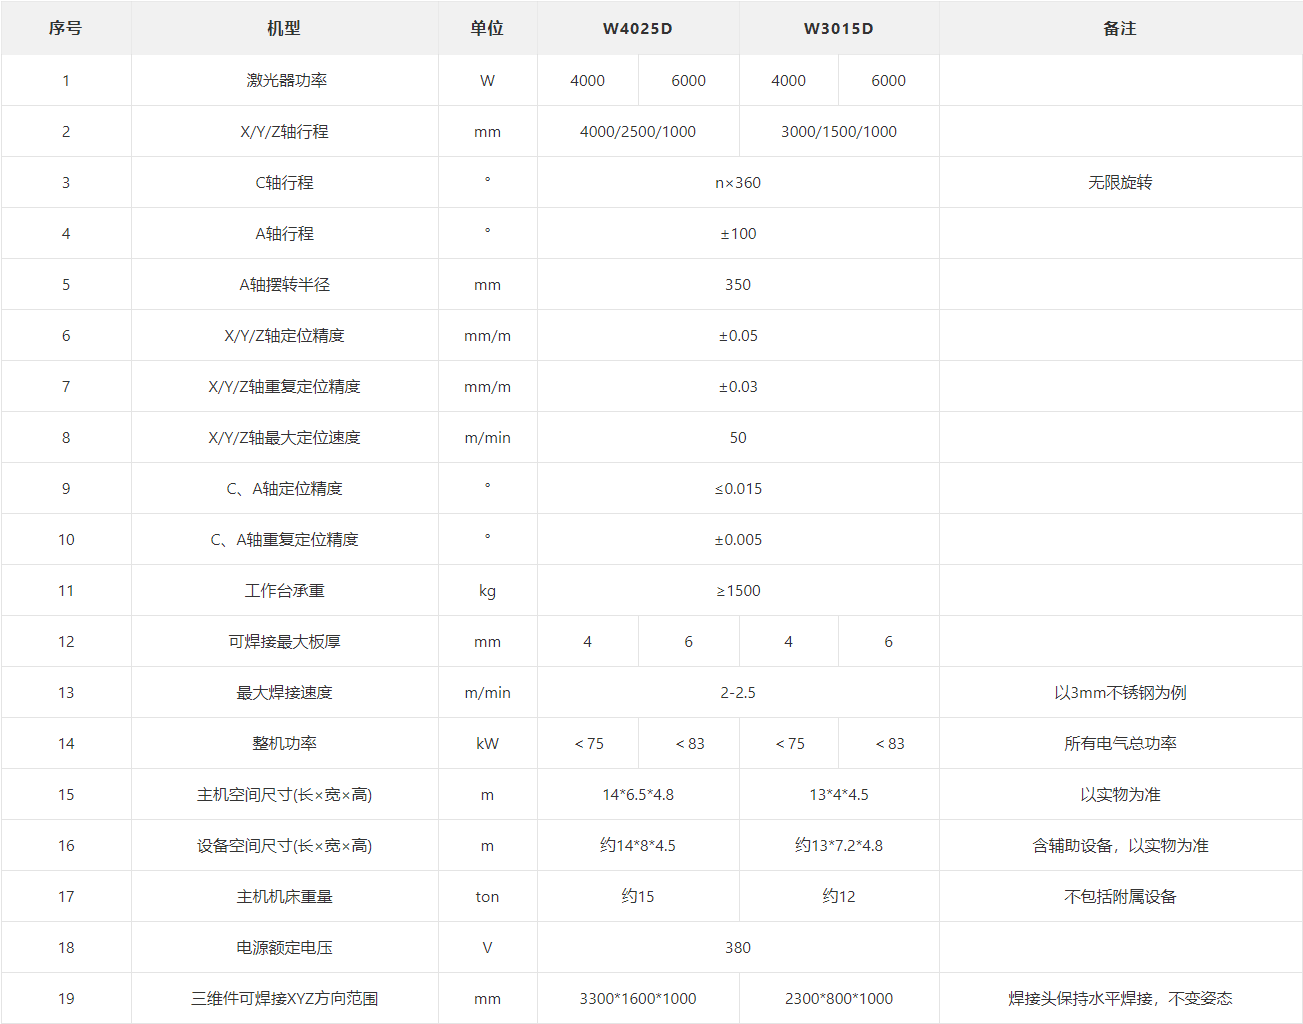This screenshot has width=1303, height=1024.
Task: Select the n×360 C-axis value
Action: 738,182
